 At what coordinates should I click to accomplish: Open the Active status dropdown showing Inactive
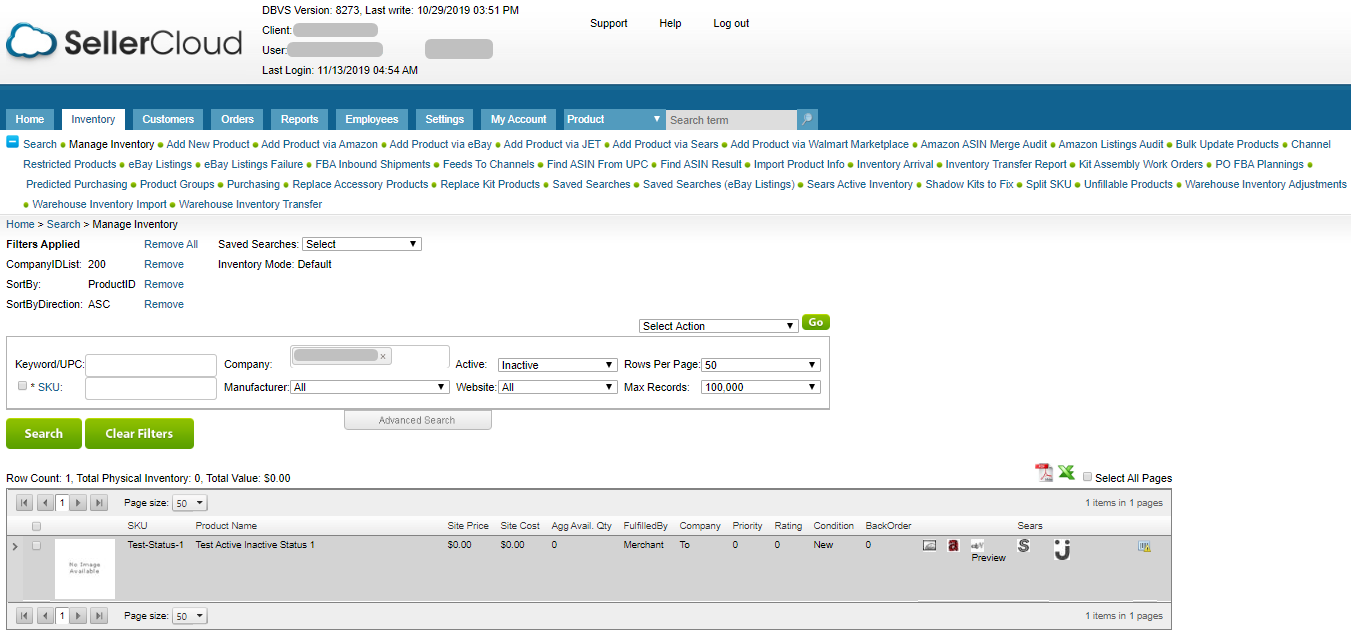tap(558, 365)
